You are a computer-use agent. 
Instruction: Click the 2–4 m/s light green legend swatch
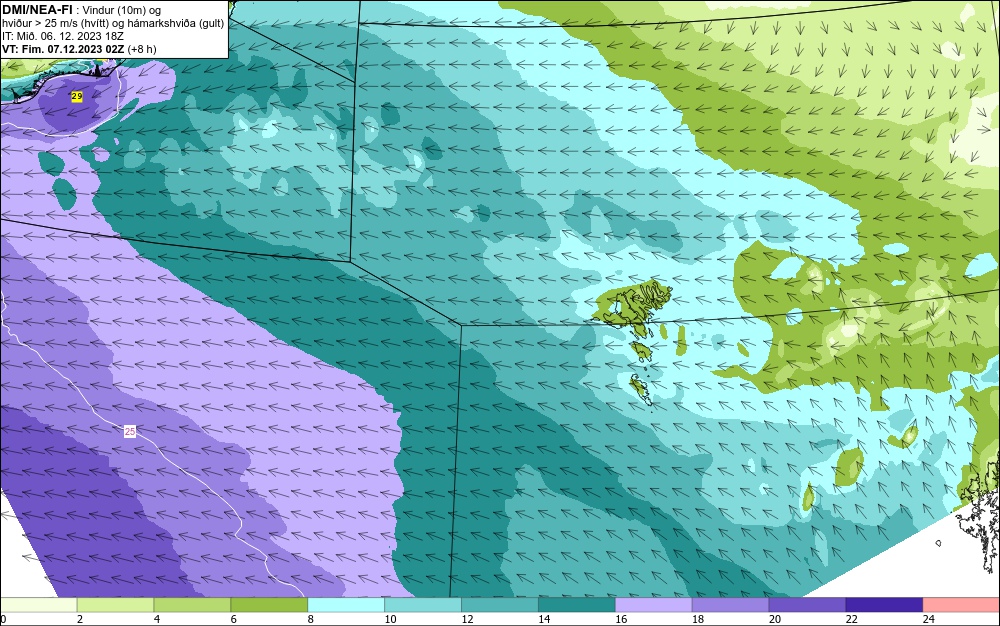coord(115,605)
